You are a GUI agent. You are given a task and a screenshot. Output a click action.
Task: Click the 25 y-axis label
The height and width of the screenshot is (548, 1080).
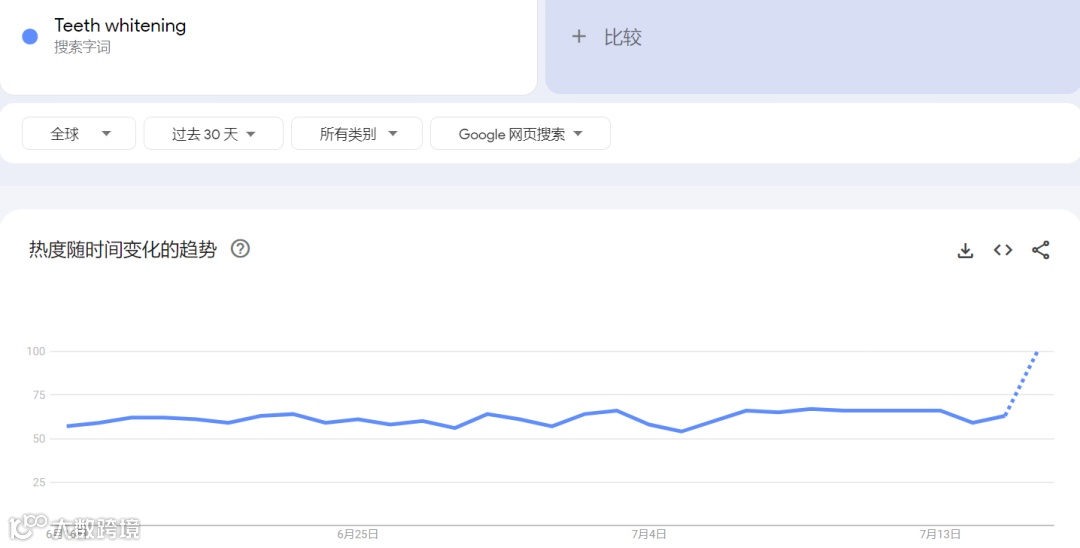[39, 483]
